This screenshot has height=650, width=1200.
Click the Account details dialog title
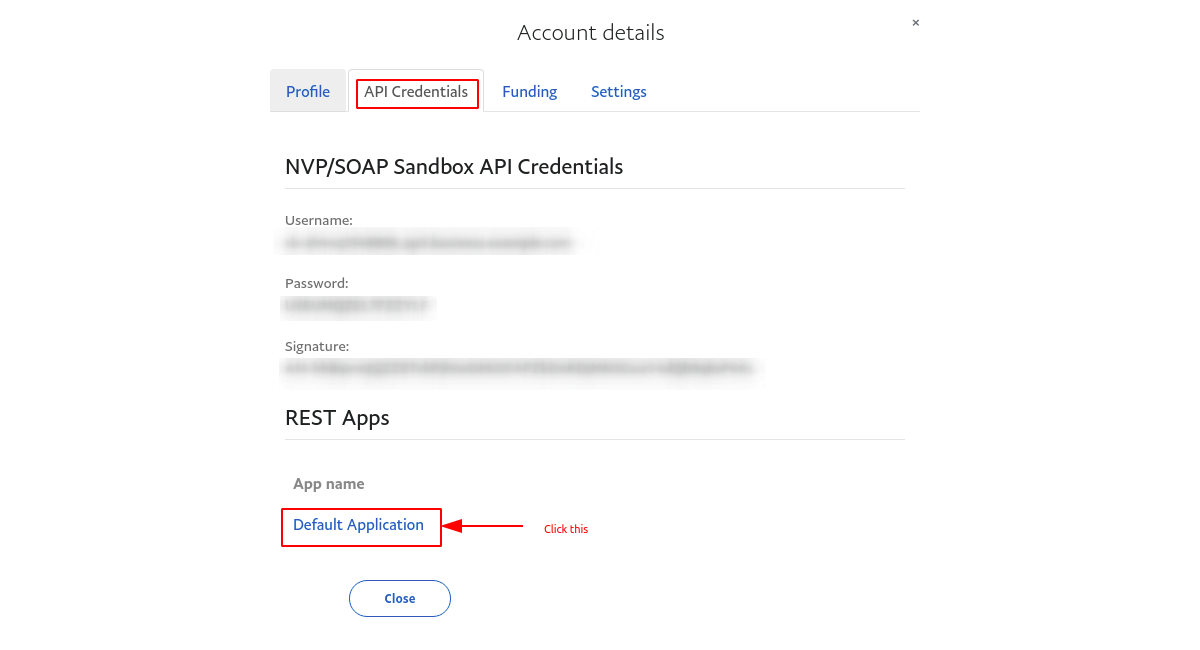pyautogui.click(x=590, y=33)
